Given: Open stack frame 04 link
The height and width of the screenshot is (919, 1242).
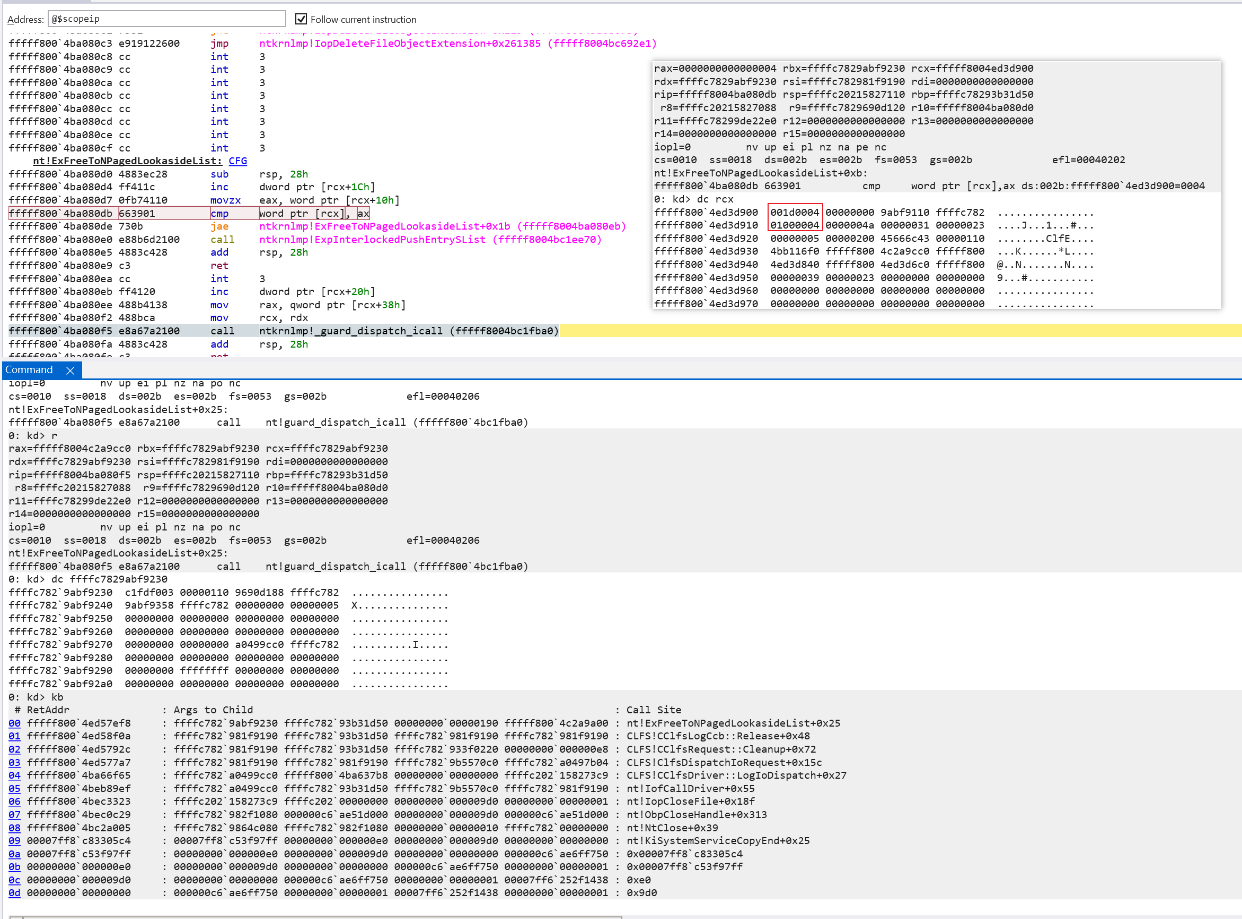Looking at the screenshot, I should 14,775.
